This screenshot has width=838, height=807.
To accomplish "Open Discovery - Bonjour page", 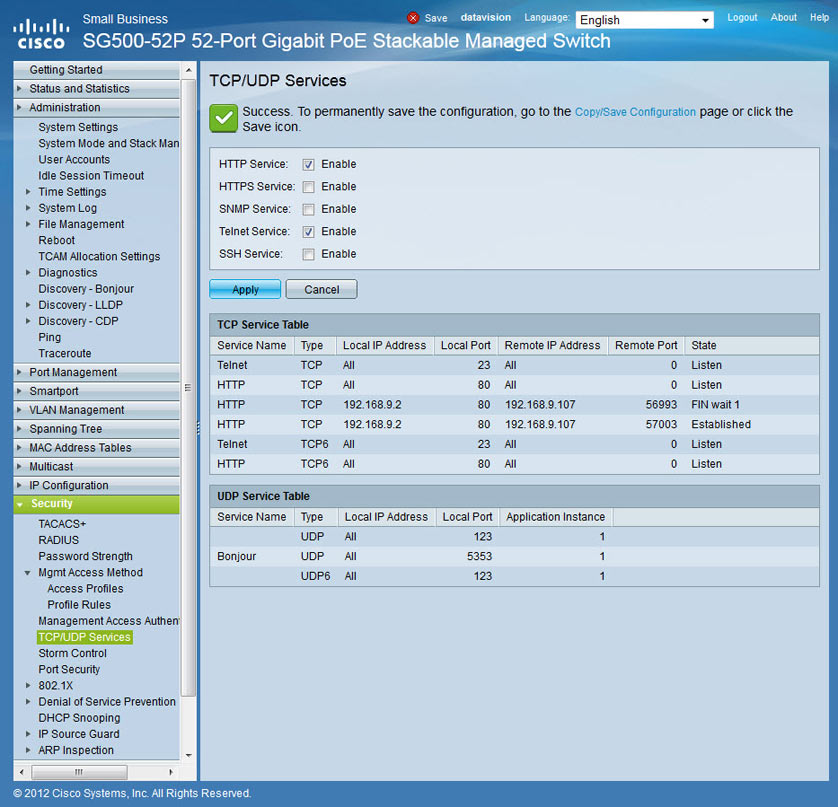I will tap(86, 289).
